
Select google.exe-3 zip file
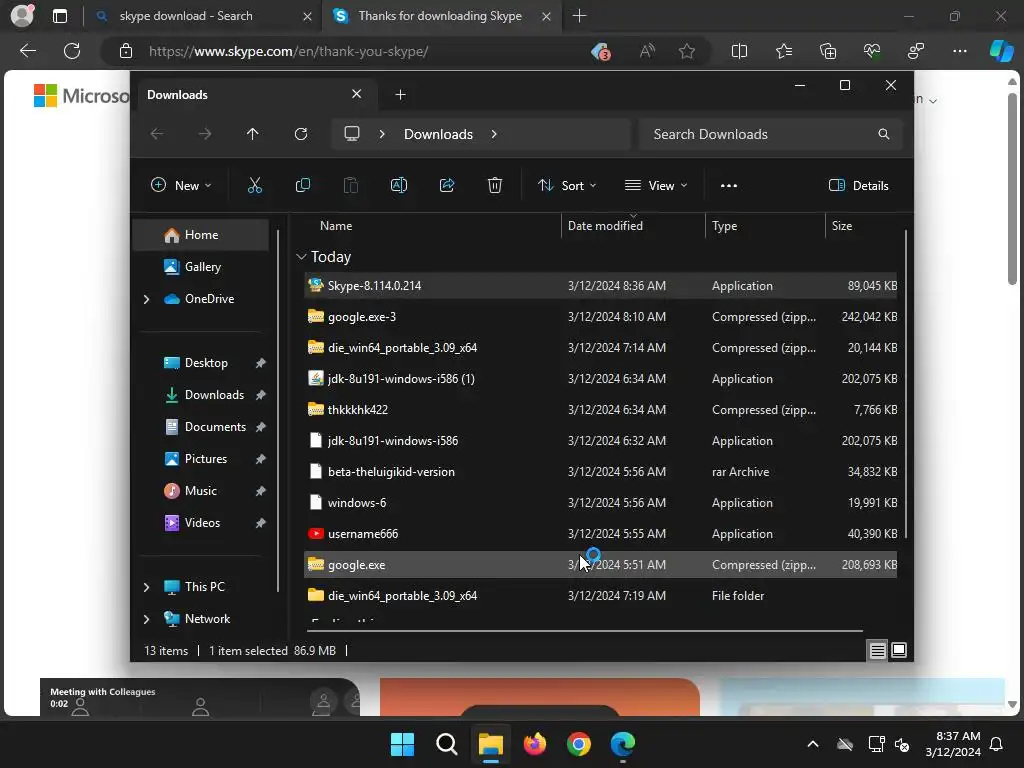(x=600, y=317)
